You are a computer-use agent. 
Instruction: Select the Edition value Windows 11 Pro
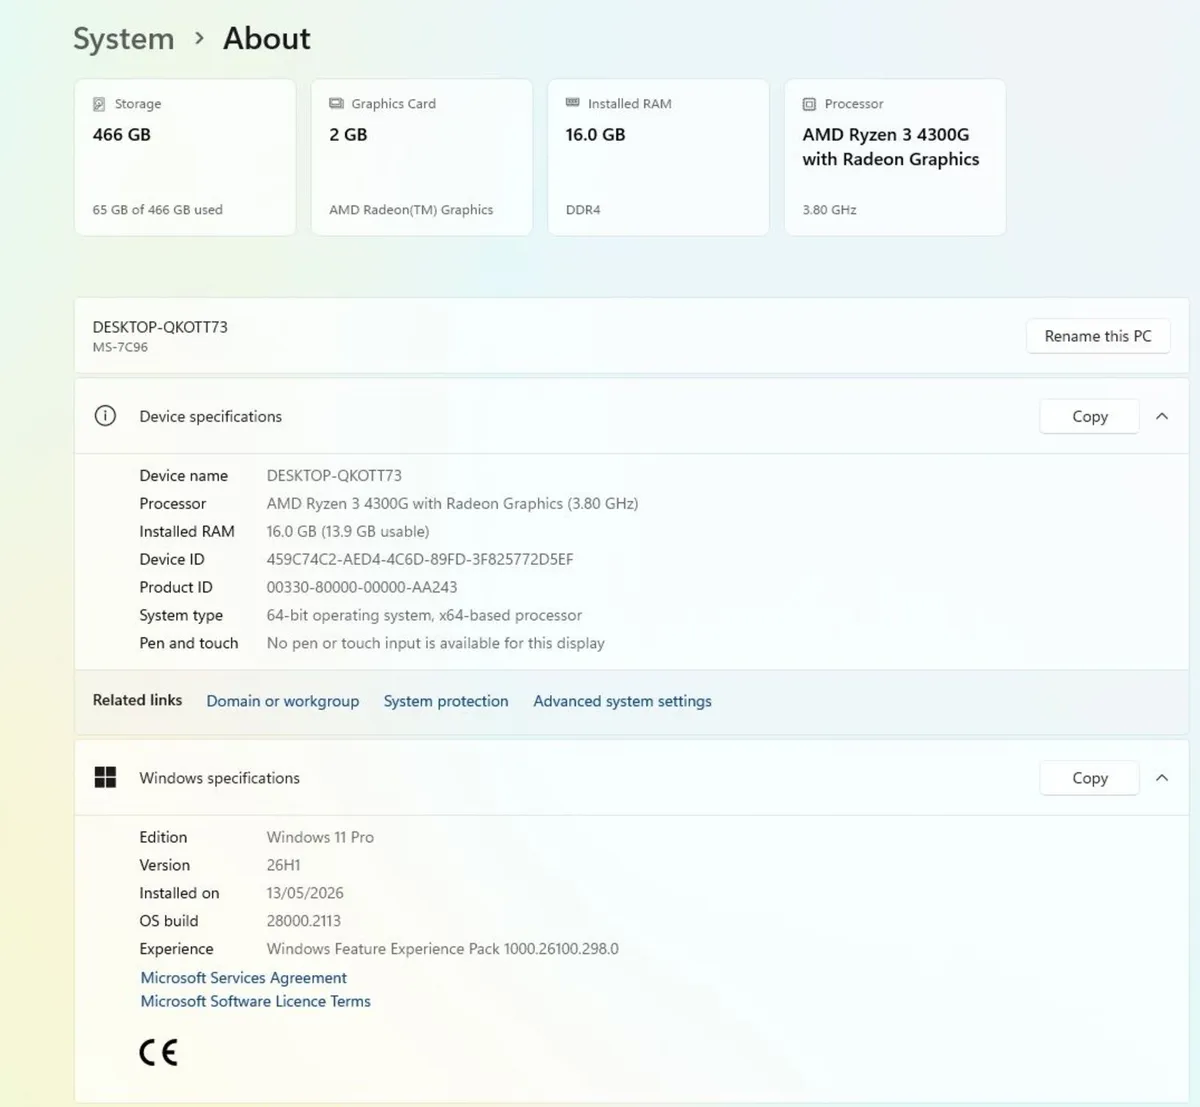pos(320,837)
